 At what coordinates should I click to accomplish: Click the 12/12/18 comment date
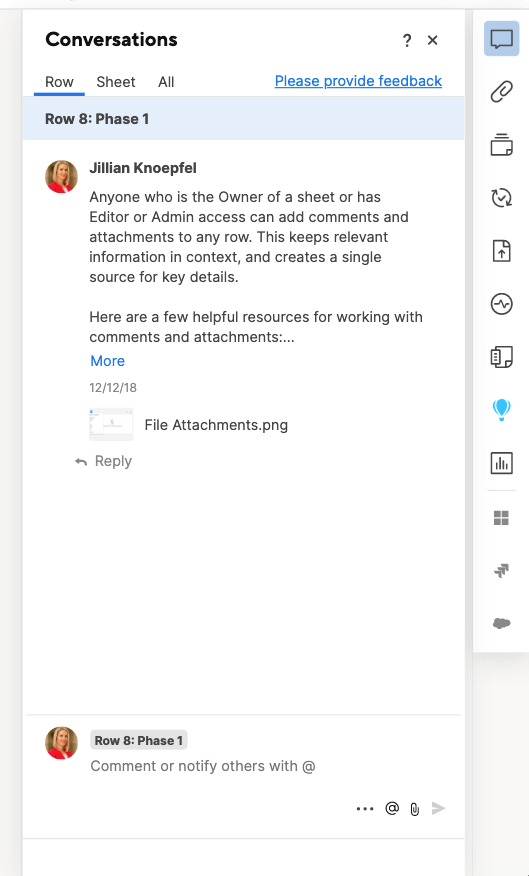coord(113,388)
